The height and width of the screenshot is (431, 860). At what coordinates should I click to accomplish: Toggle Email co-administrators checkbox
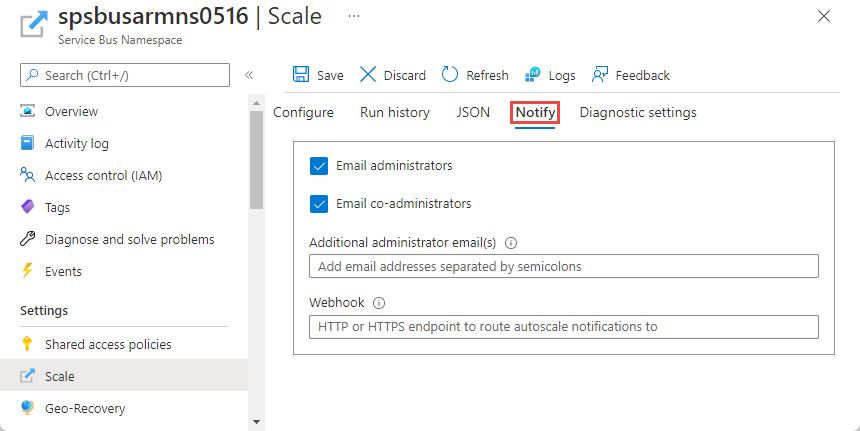coord(319,204)
